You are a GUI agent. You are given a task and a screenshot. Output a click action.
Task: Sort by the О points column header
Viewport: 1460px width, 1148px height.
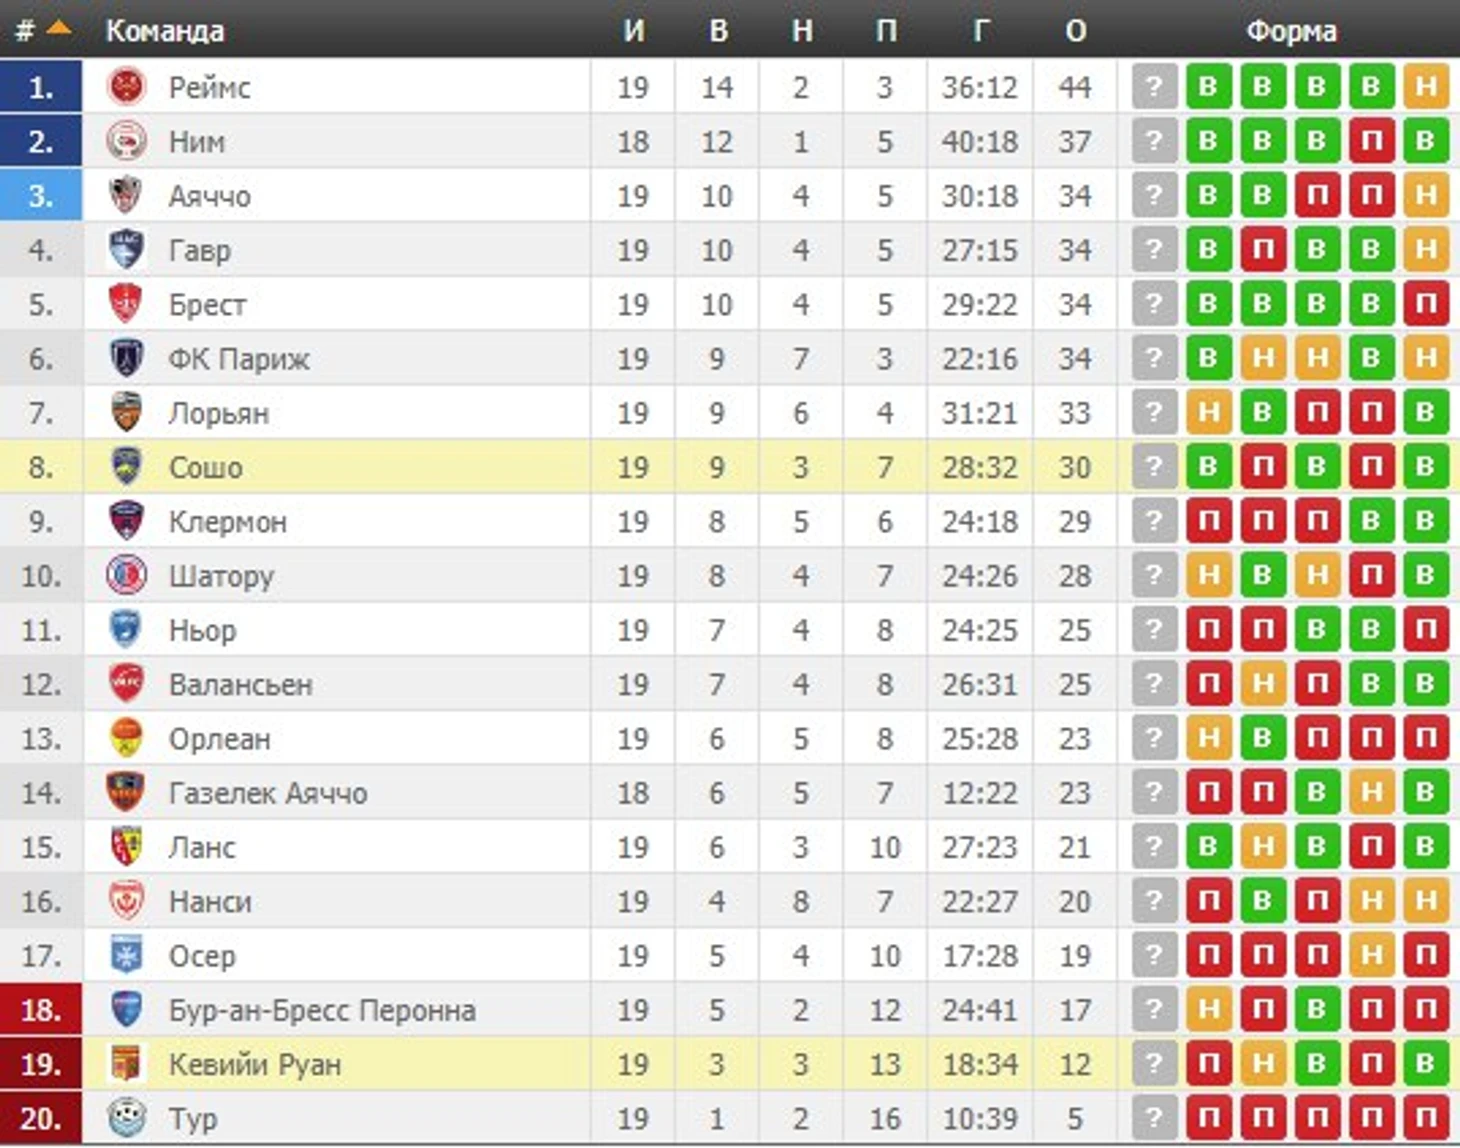[x=1075, y=31]
